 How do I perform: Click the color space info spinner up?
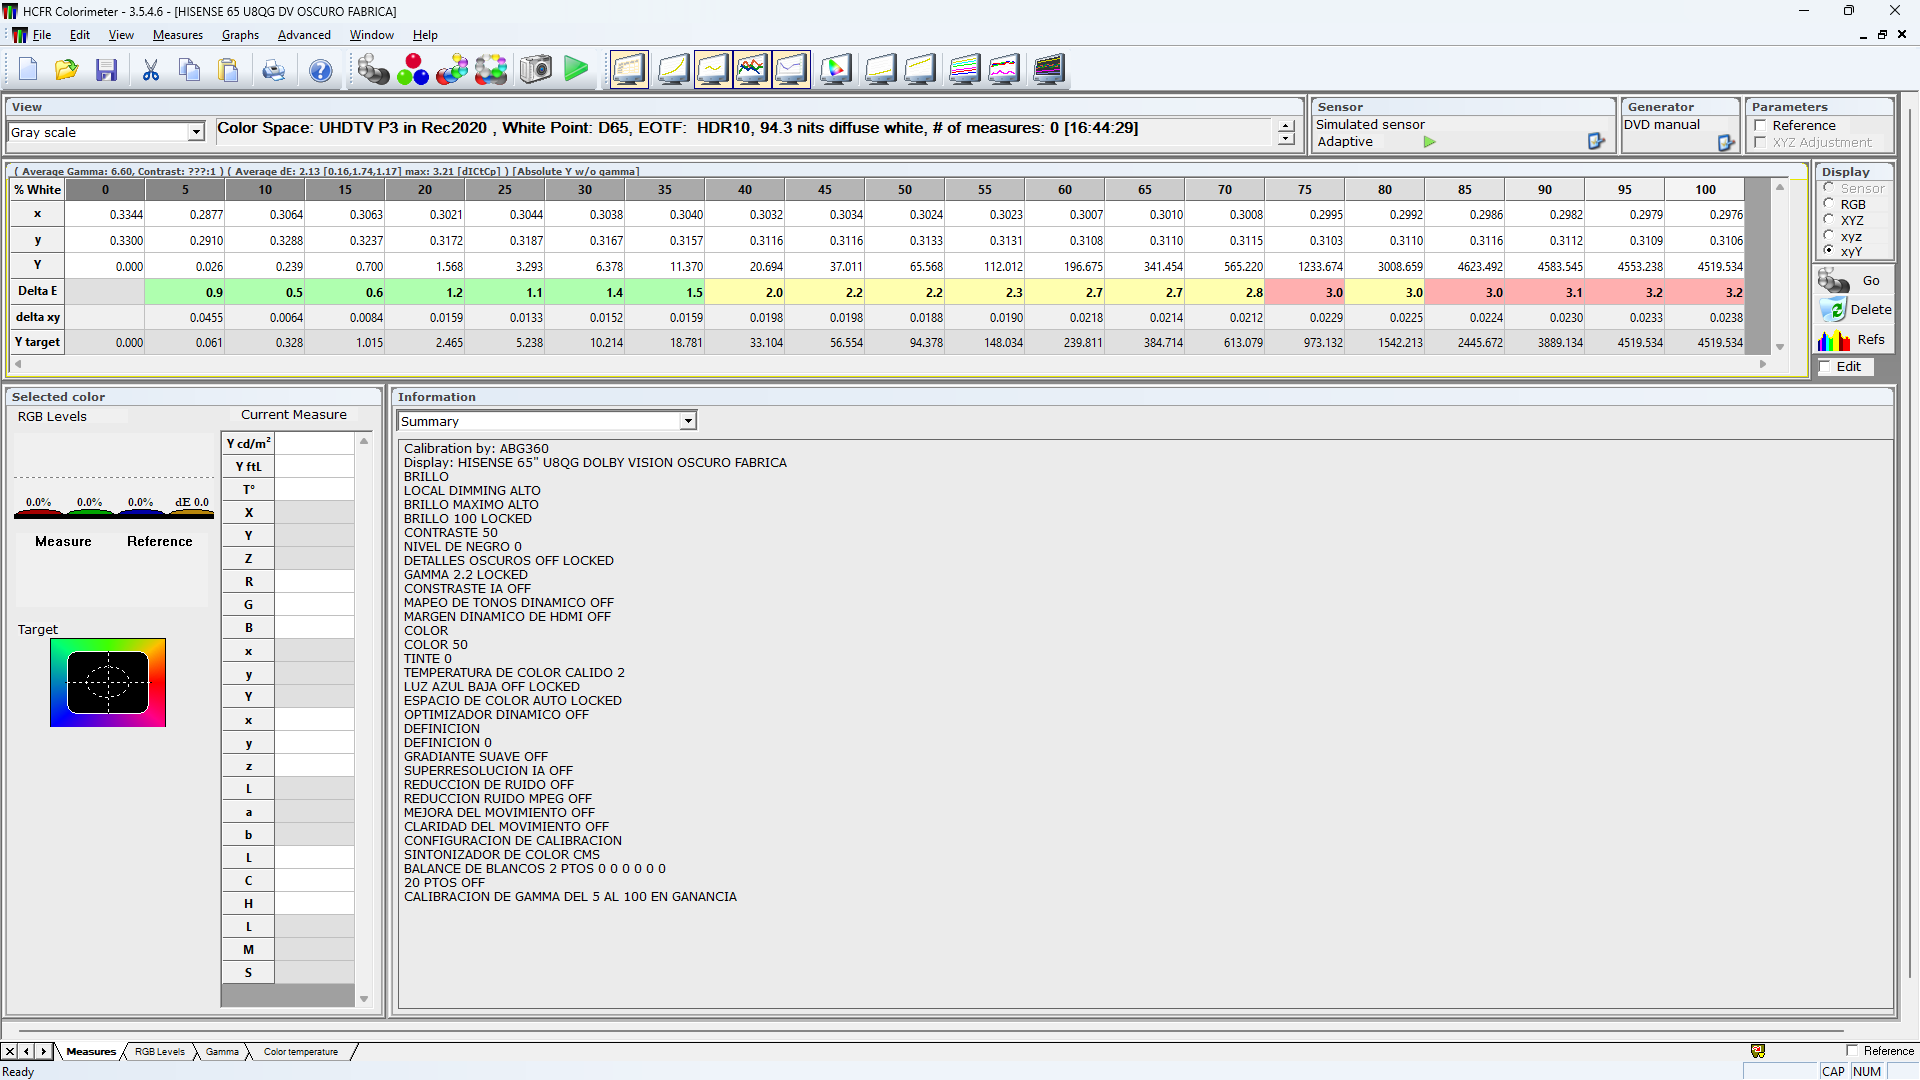pos(1286,126)
